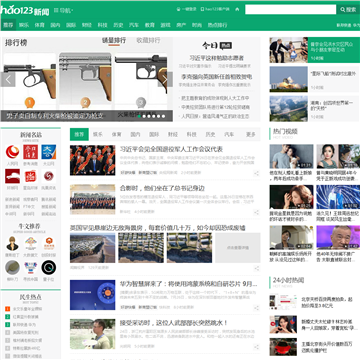The height and width of the screenshot is (360, 360).
Task: Click the 搜索 magnifier button
Action: click(x=348, y=10)
